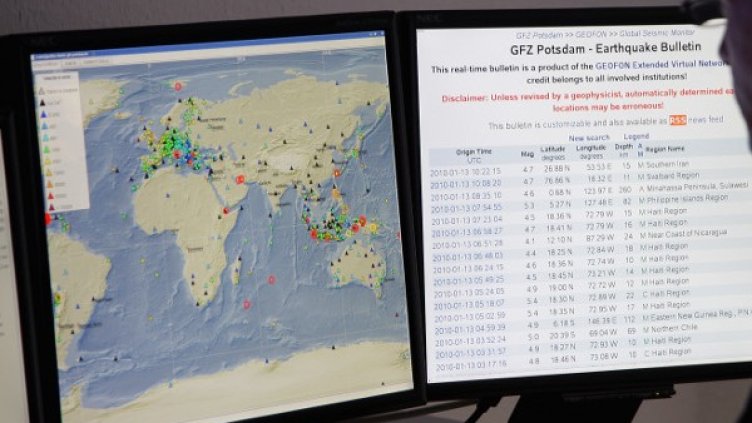Select the red earthquake circle in Southern Iran
Image resolution: width=752 pixels, height=423 pixels.
pos(240,179)
